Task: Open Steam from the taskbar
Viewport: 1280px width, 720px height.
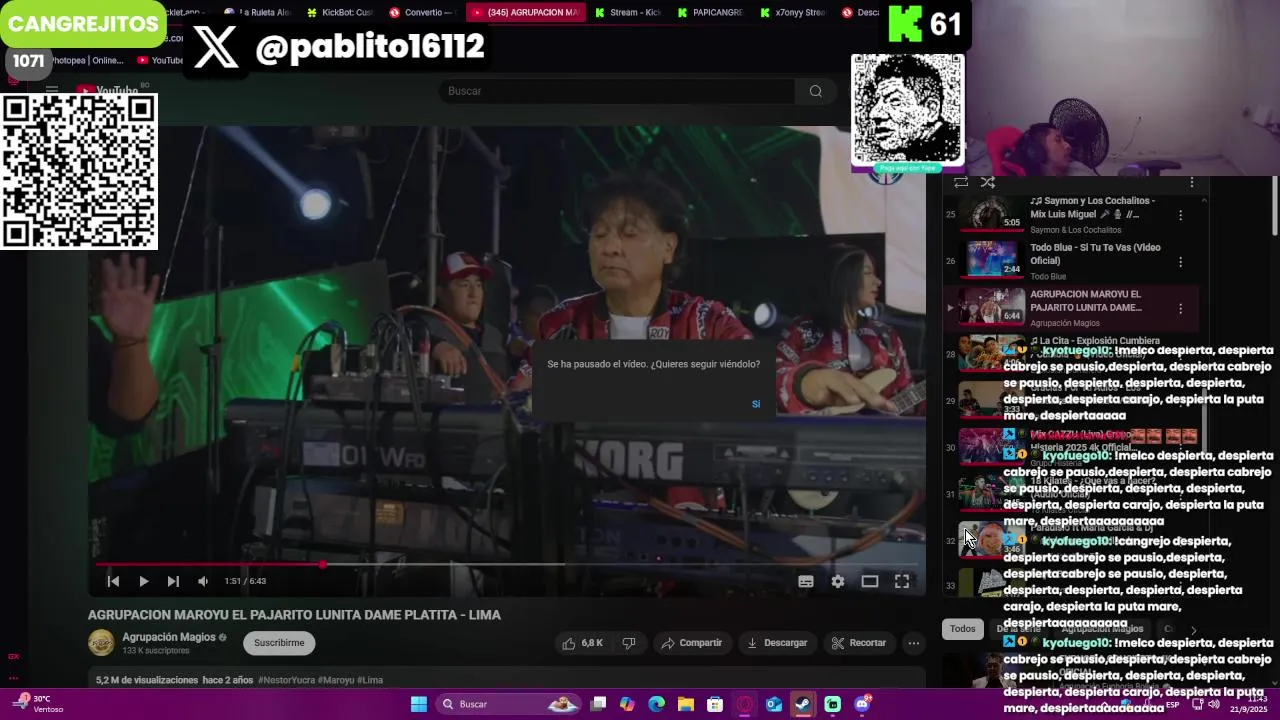Action: click(803, 704)
